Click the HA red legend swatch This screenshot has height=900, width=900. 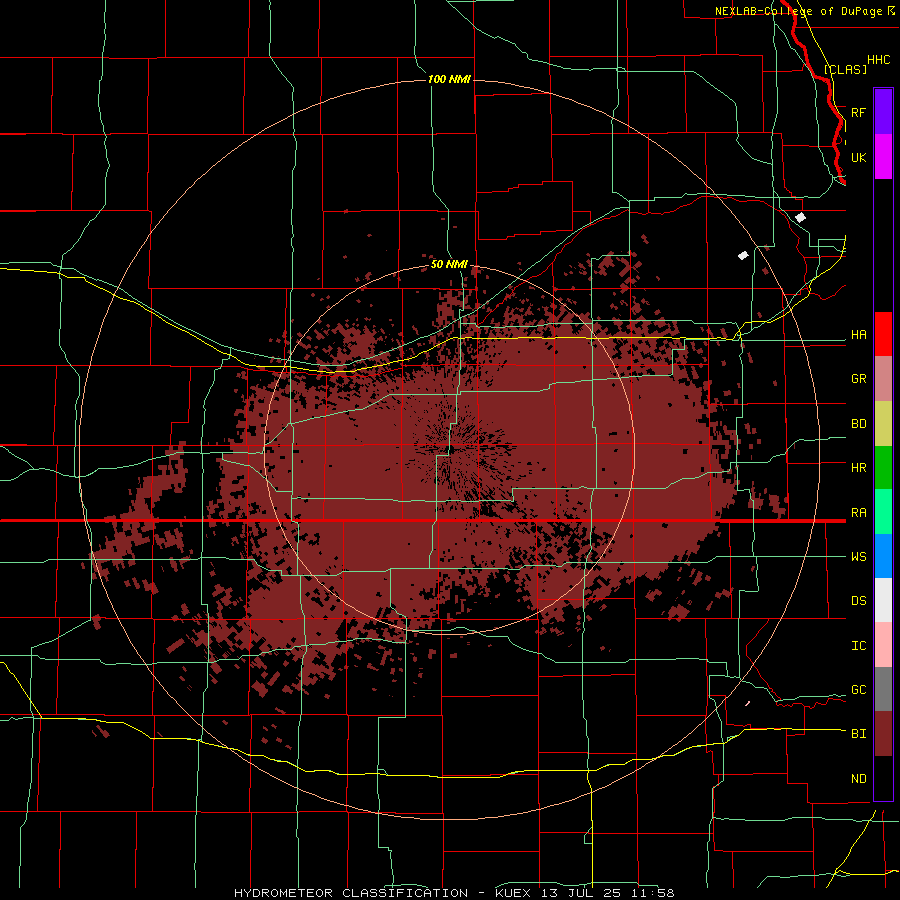[883, 334]
